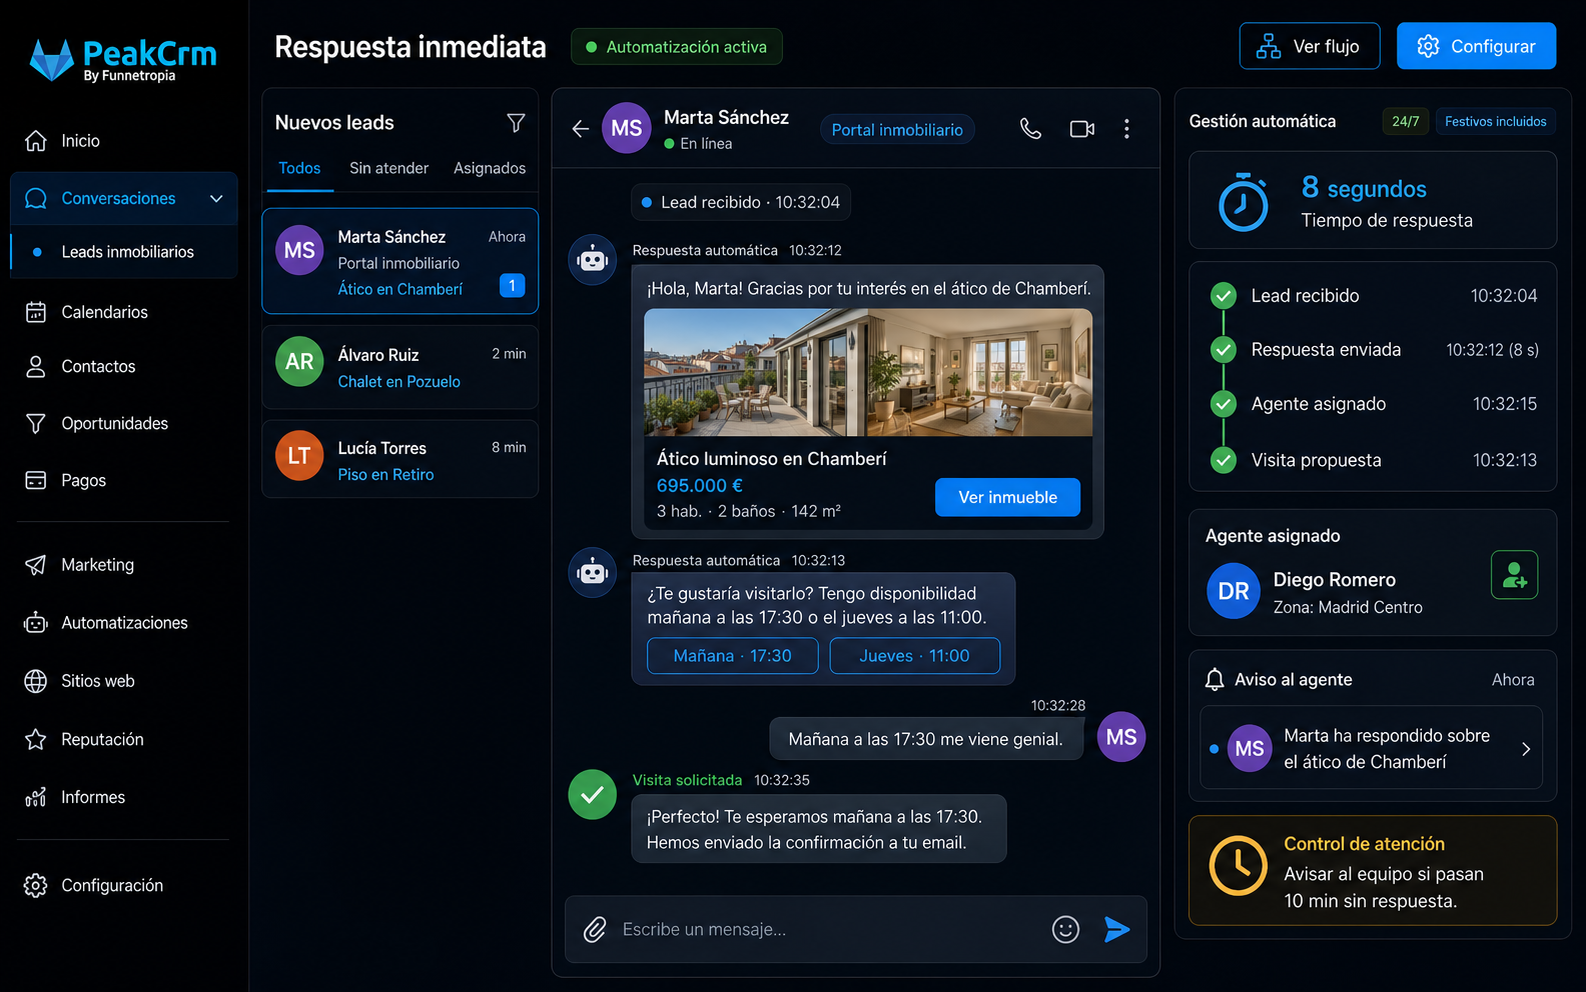Focus the Escribe un mensaje input field
Screen dimensions: 1586x992
pyautogui.click(x=830, y=930)
